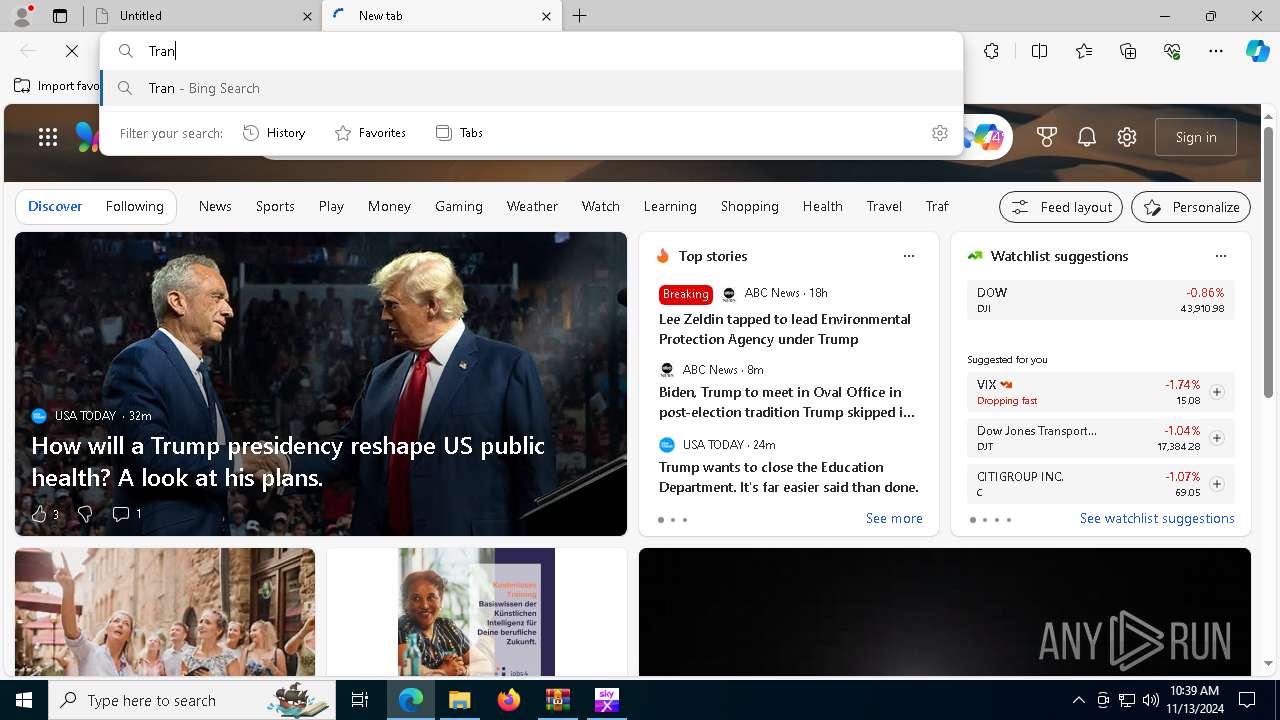Viewport: 1280px width, 720px height.
Task: Add Dow Jones Transport to watchlist
Action: (1217, 438)
